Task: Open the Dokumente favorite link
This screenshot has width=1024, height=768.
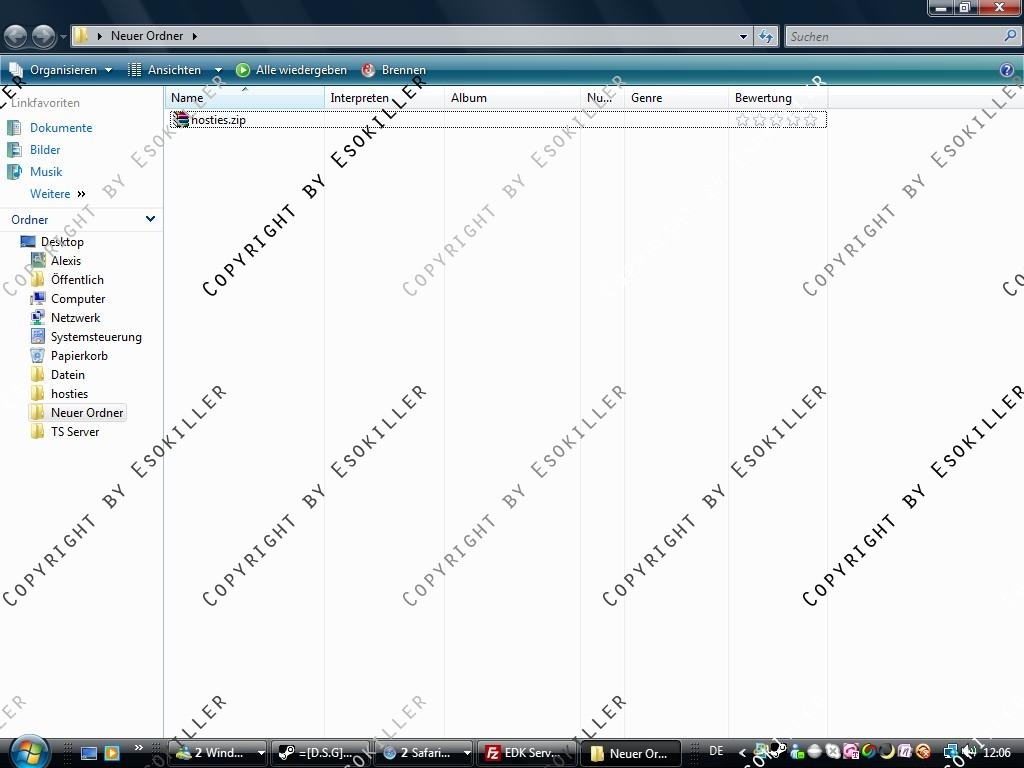Action: pyautogui.click(x=60, y=128)
